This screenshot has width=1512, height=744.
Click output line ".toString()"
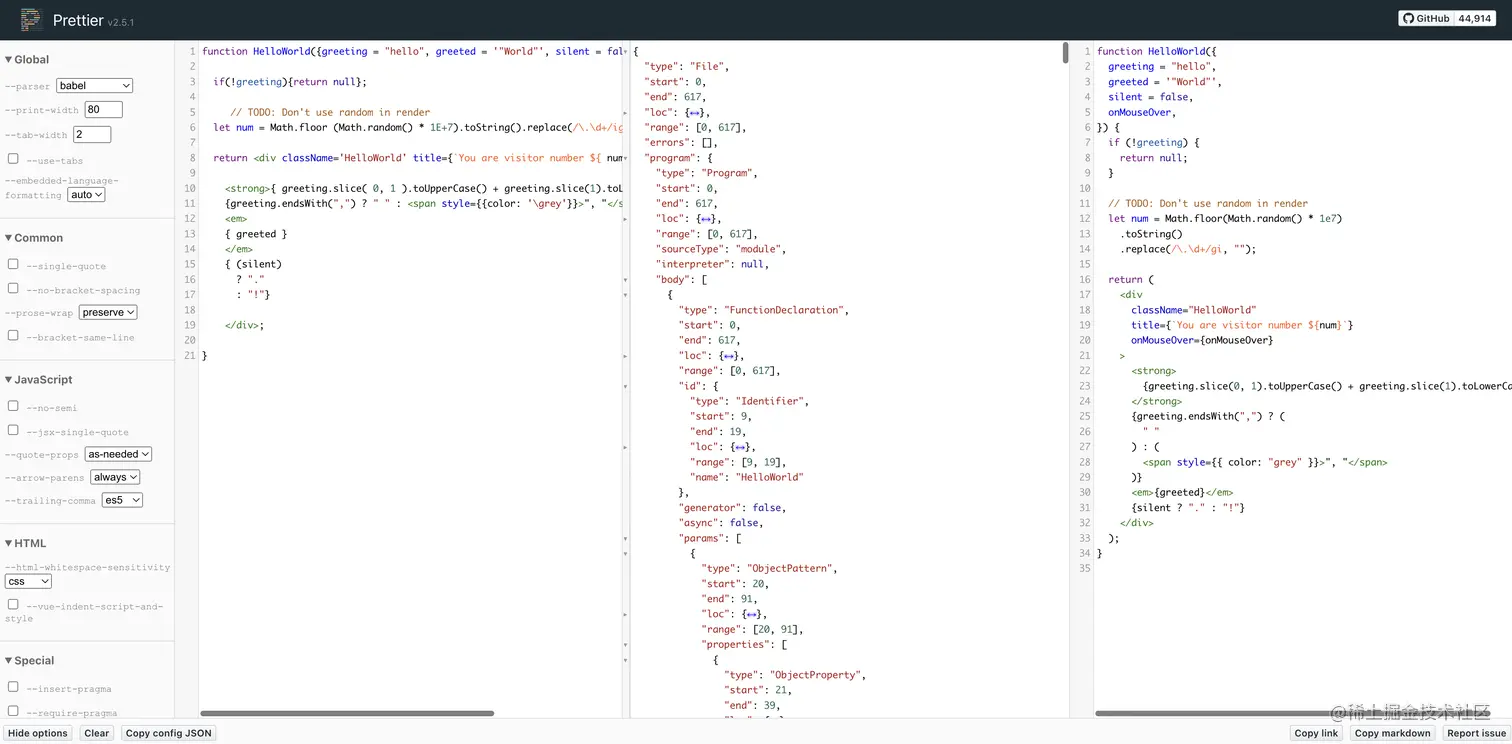tap(1151, 234)
